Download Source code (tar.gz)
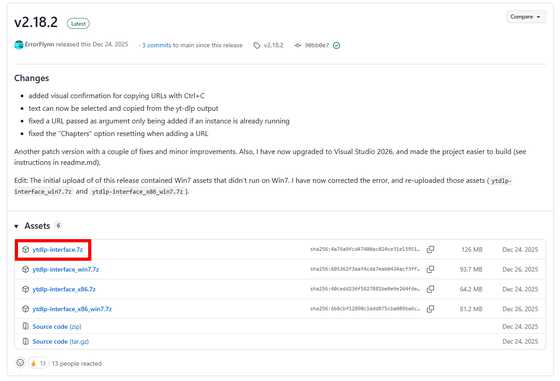Image resolution: width=560 pixels, height=381 pixels. [x=60, y=341]
